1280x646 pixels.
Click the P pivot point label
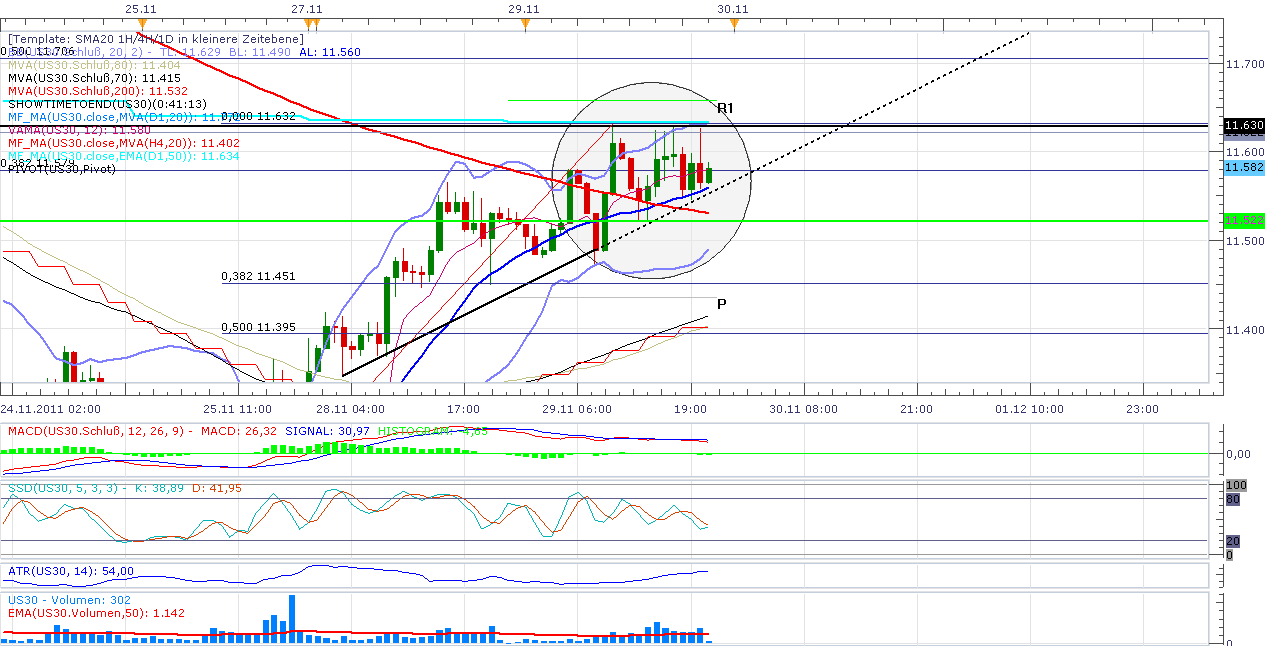click(721, 303)
